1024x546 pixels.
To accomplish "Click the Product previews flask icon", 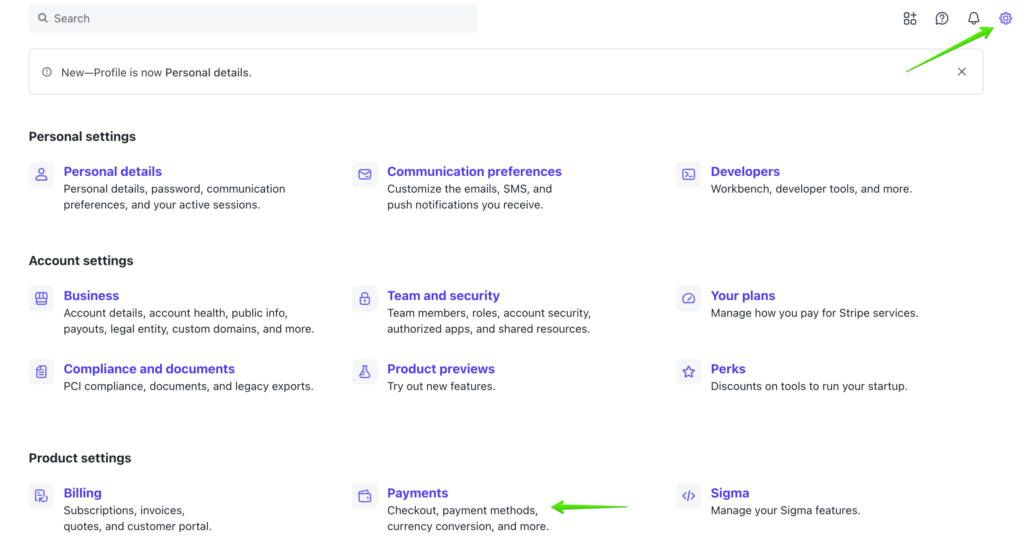I will coord(365,371).
